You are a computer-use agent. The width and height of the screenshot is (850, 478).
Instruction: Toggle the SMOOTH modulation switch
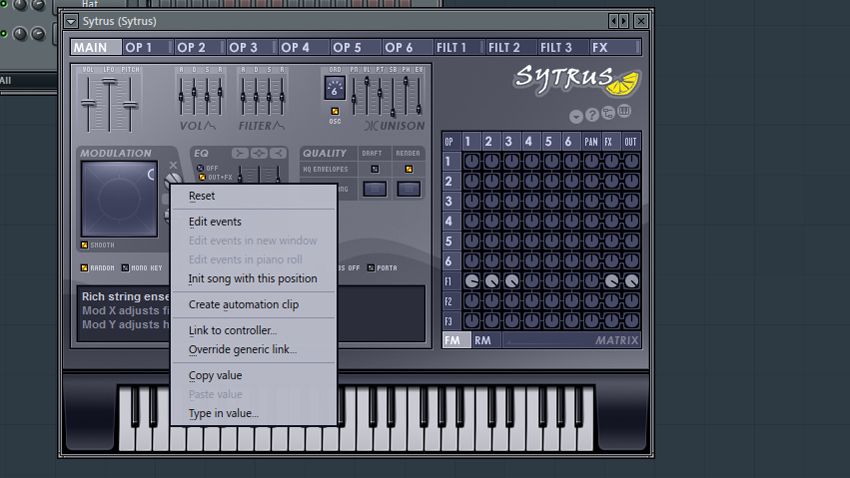point(84,245)
